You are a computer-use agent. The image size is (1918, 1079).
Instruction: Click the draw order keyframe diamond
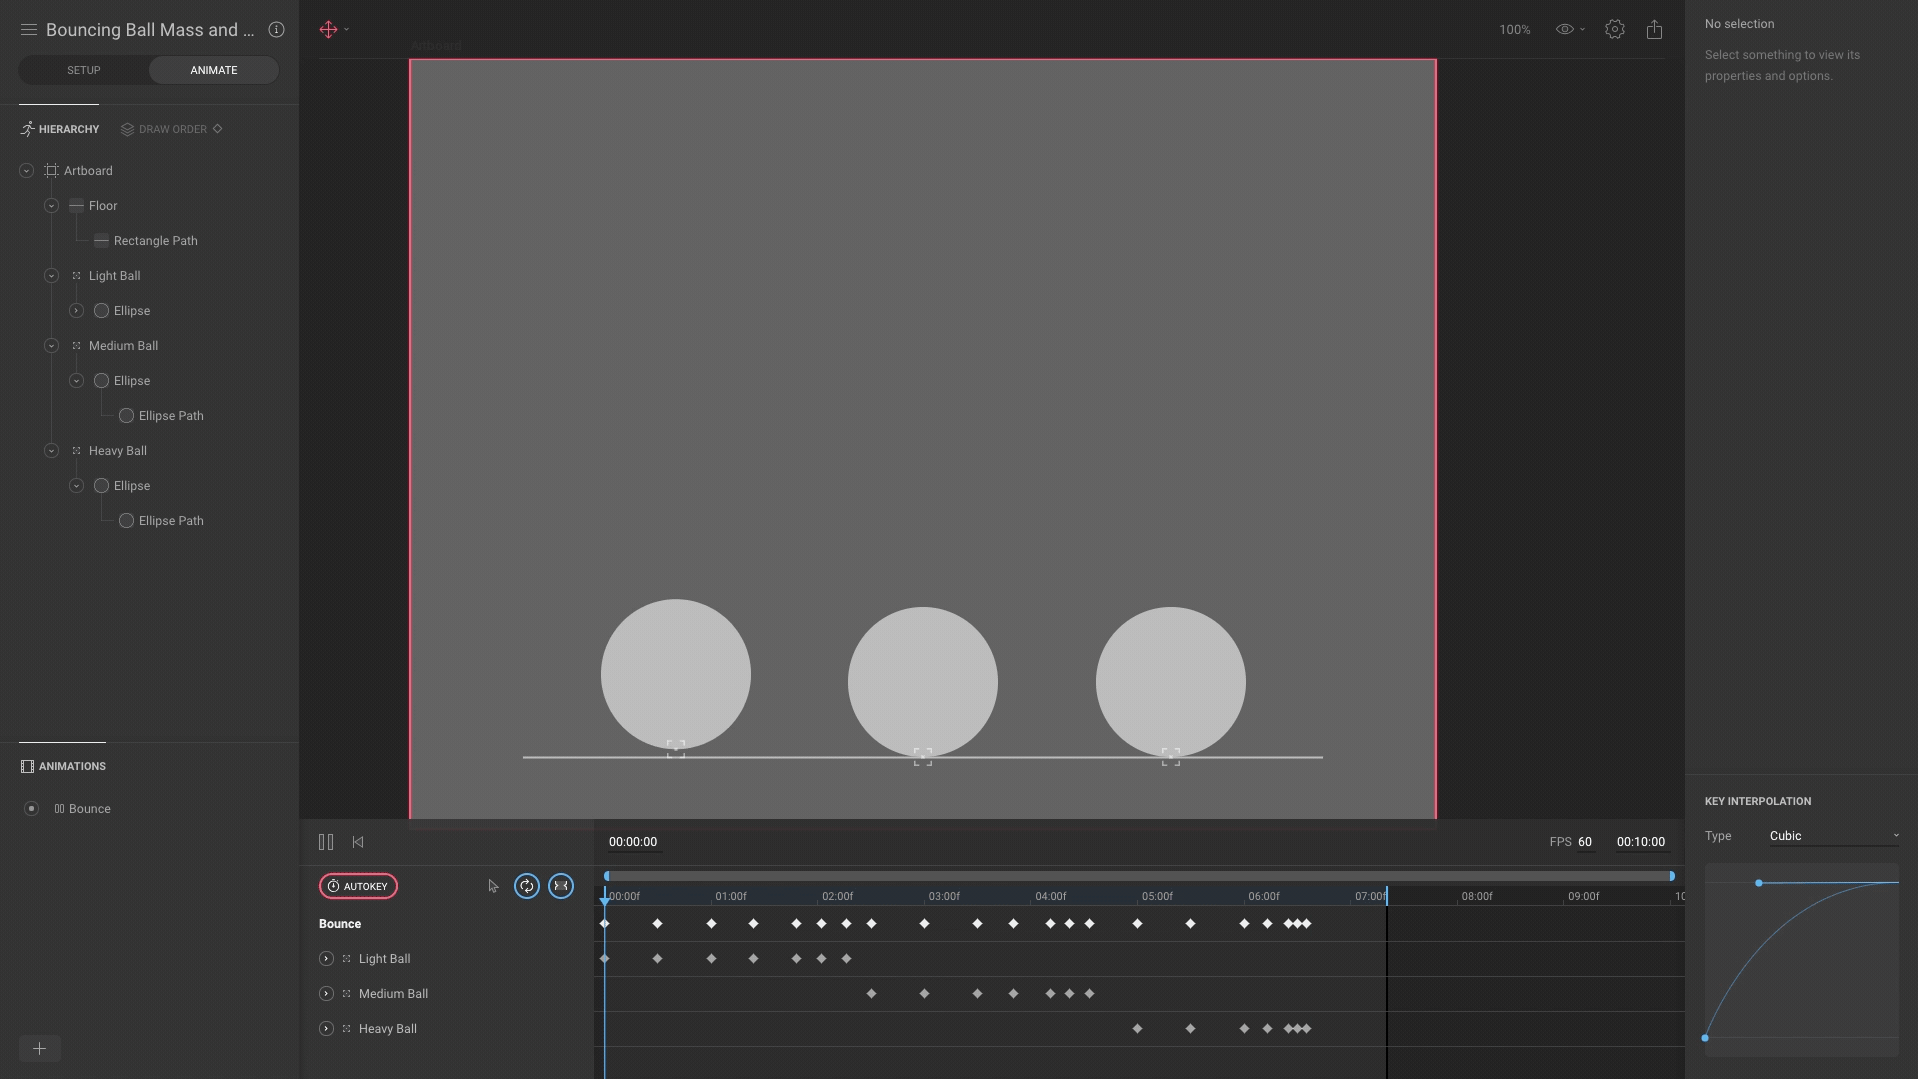[218, 128]
